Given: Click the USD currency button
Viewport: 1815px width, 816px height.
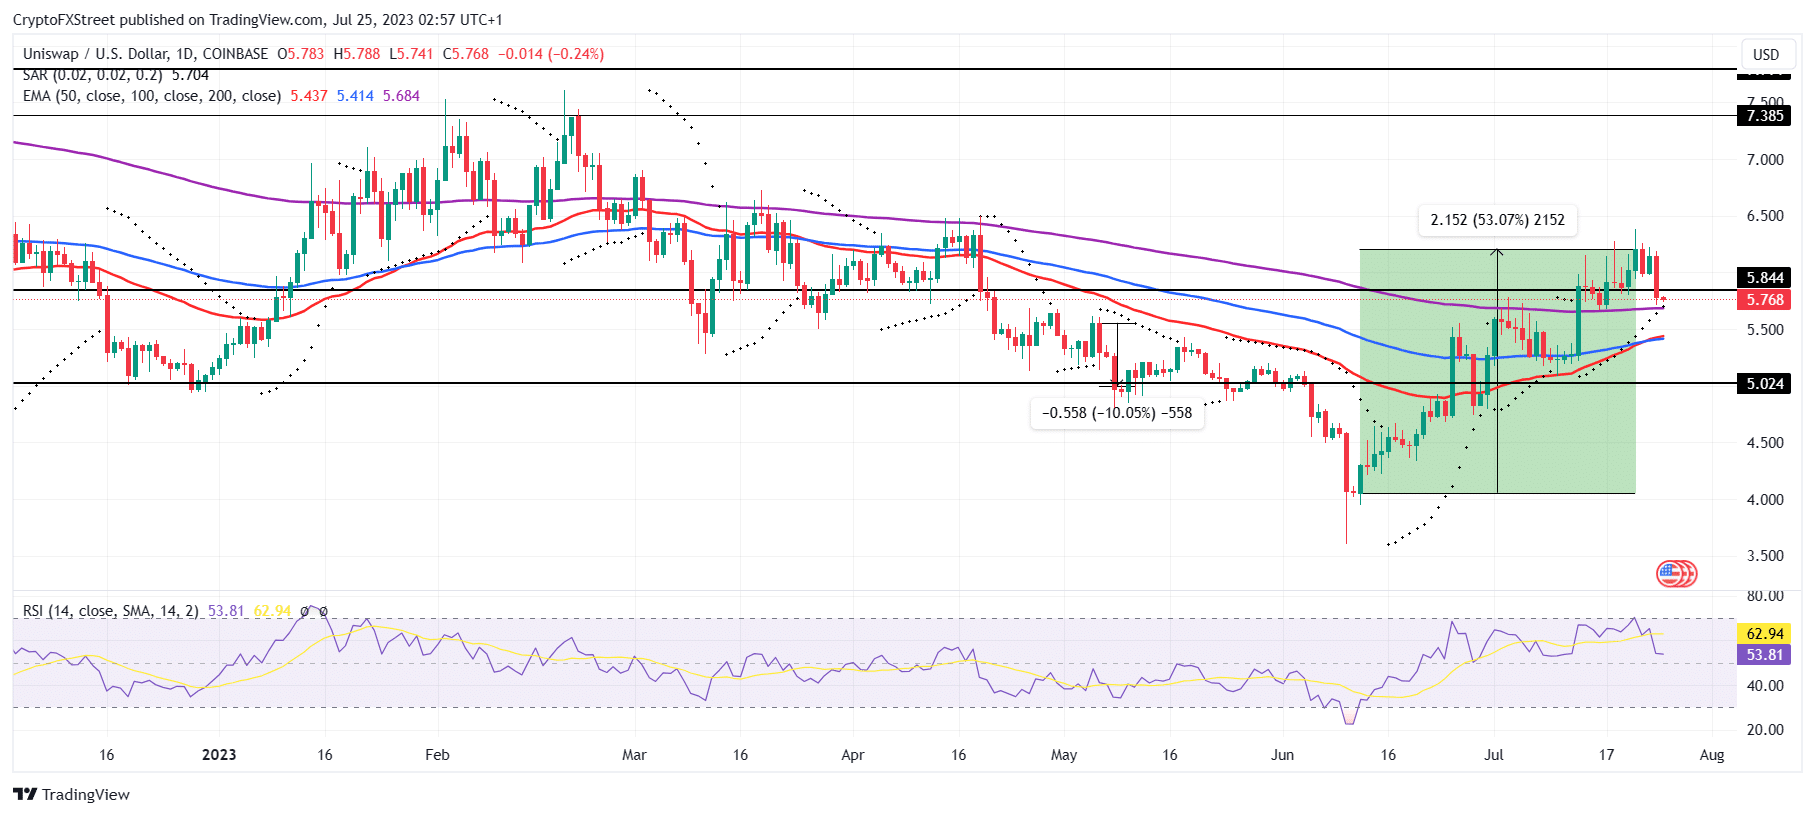Looking at the screenshot, I should point(1766,54).
